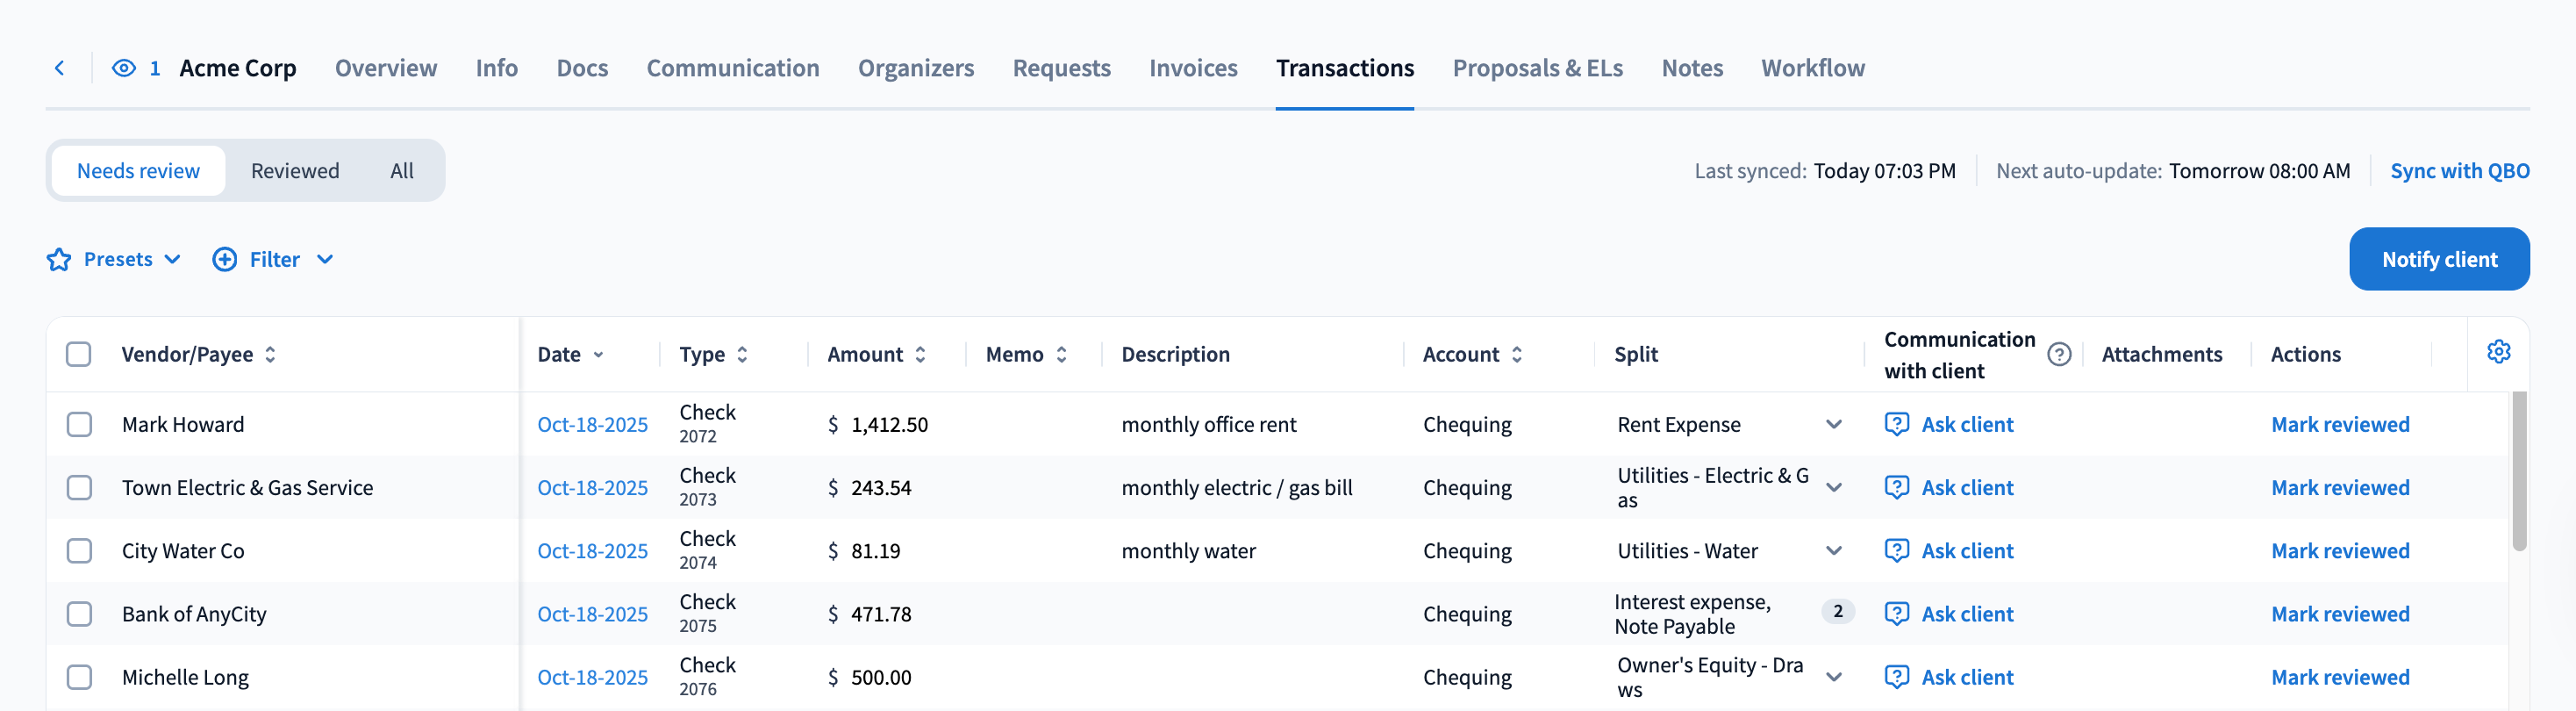2576x711 pixels.
Task: Open the Proposals & ELs tab
Action: click(1537, 68)
